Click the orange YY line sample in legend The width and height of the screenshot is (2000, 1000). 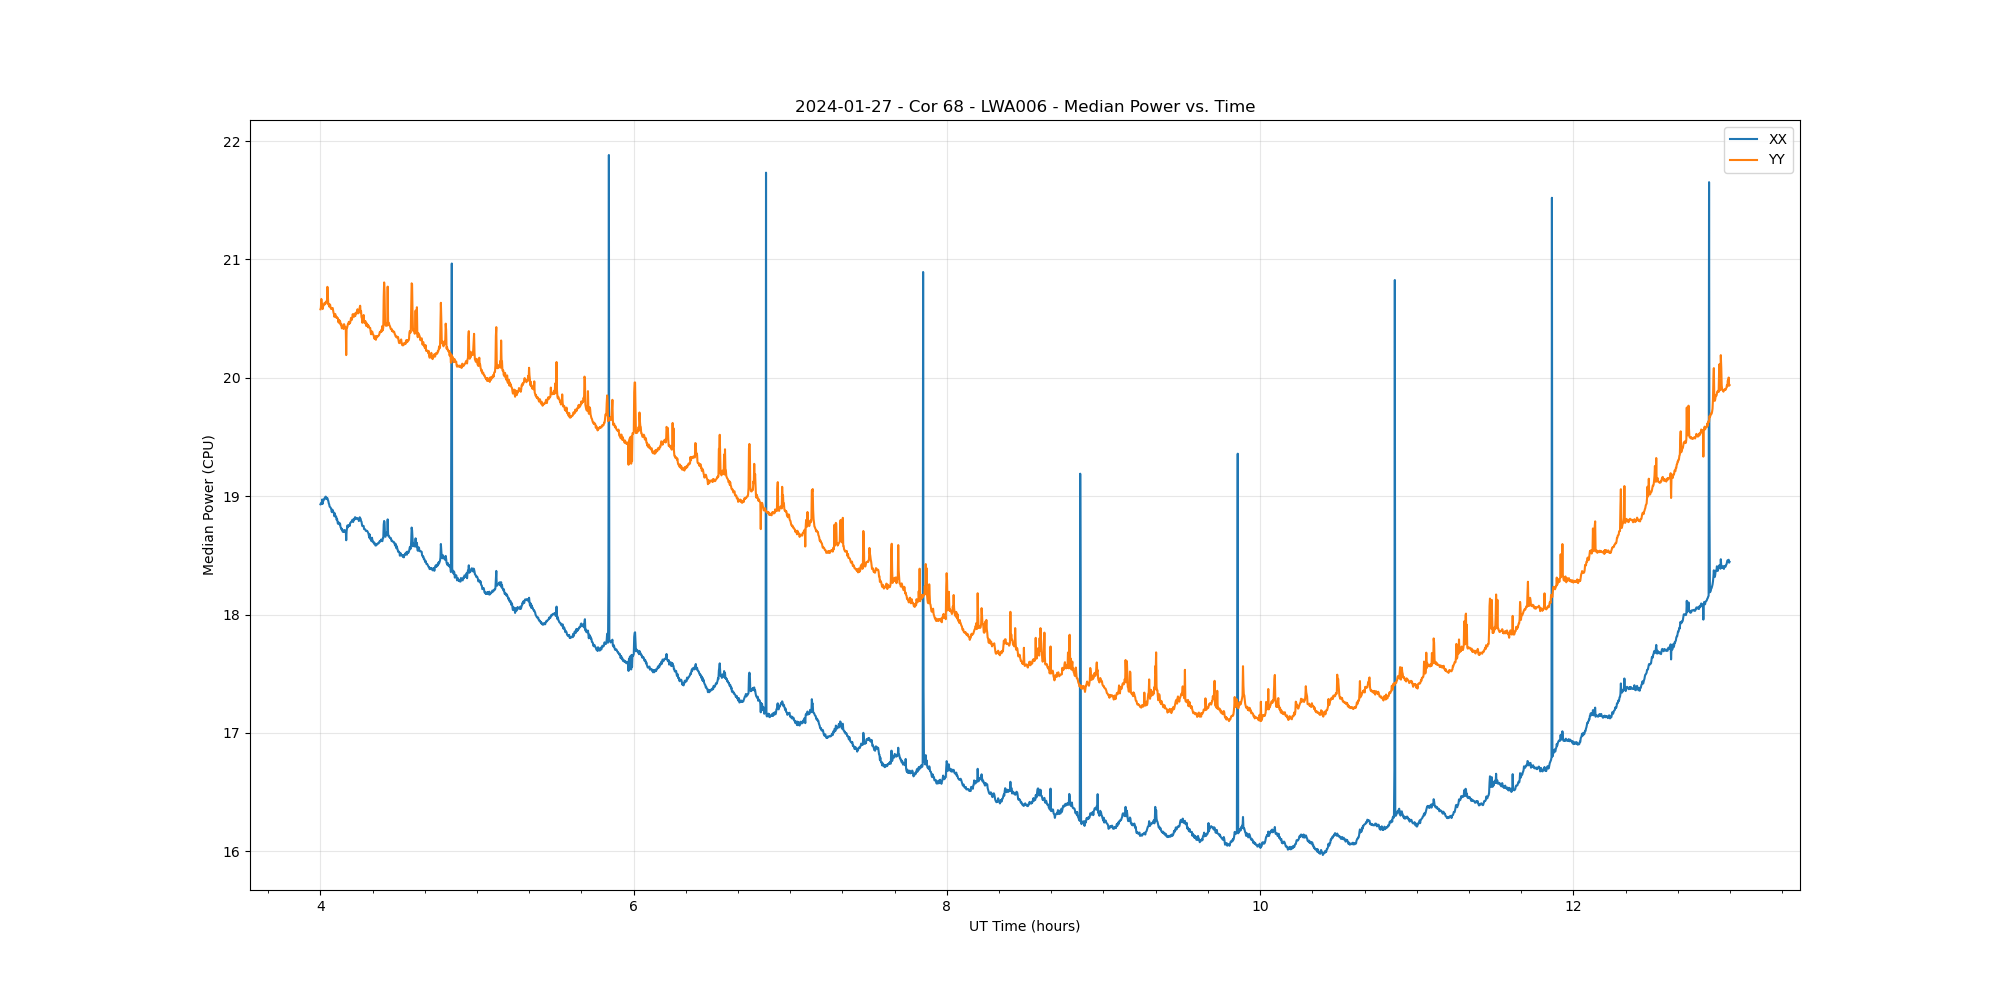click(x=1744, y=160)
